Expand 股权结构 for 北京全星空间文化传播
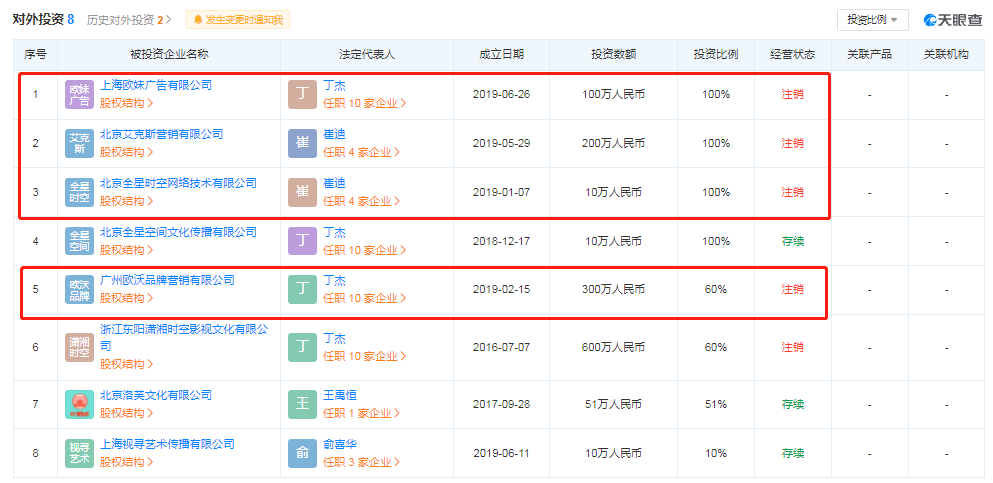993x483 pixels. click(x=127, y=250)
